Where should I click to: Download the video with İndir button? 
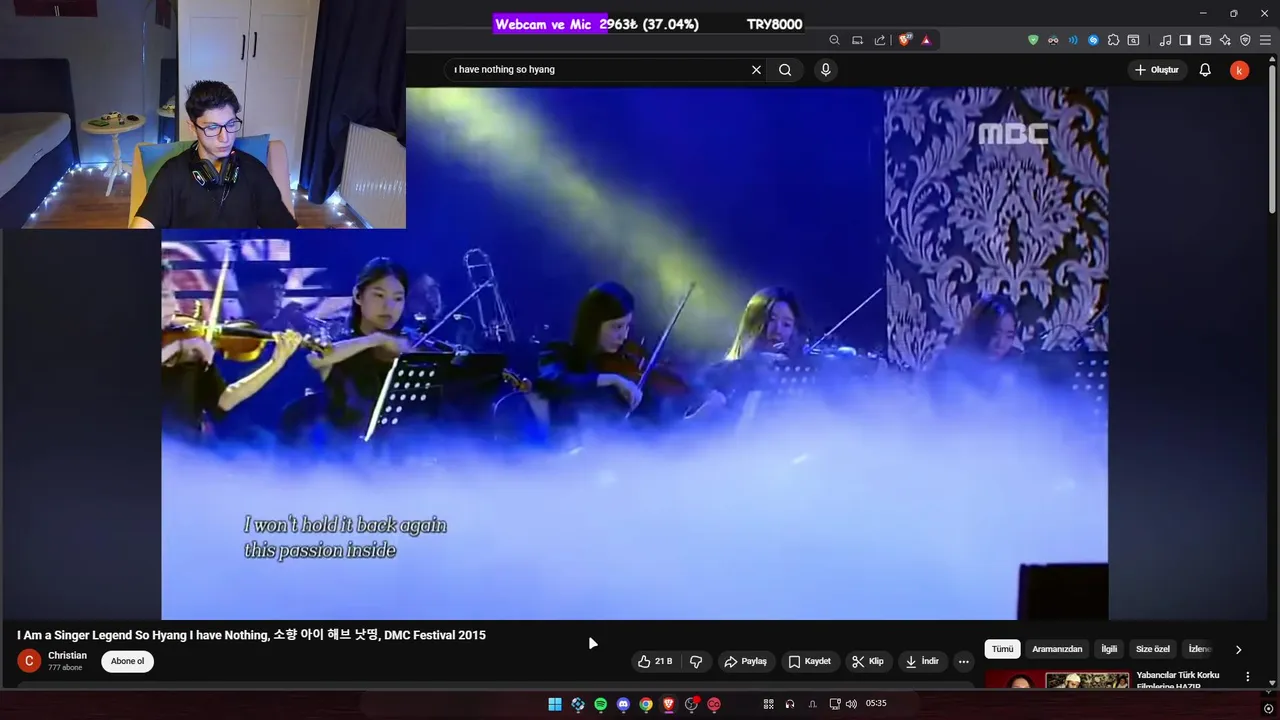point(922,661)
